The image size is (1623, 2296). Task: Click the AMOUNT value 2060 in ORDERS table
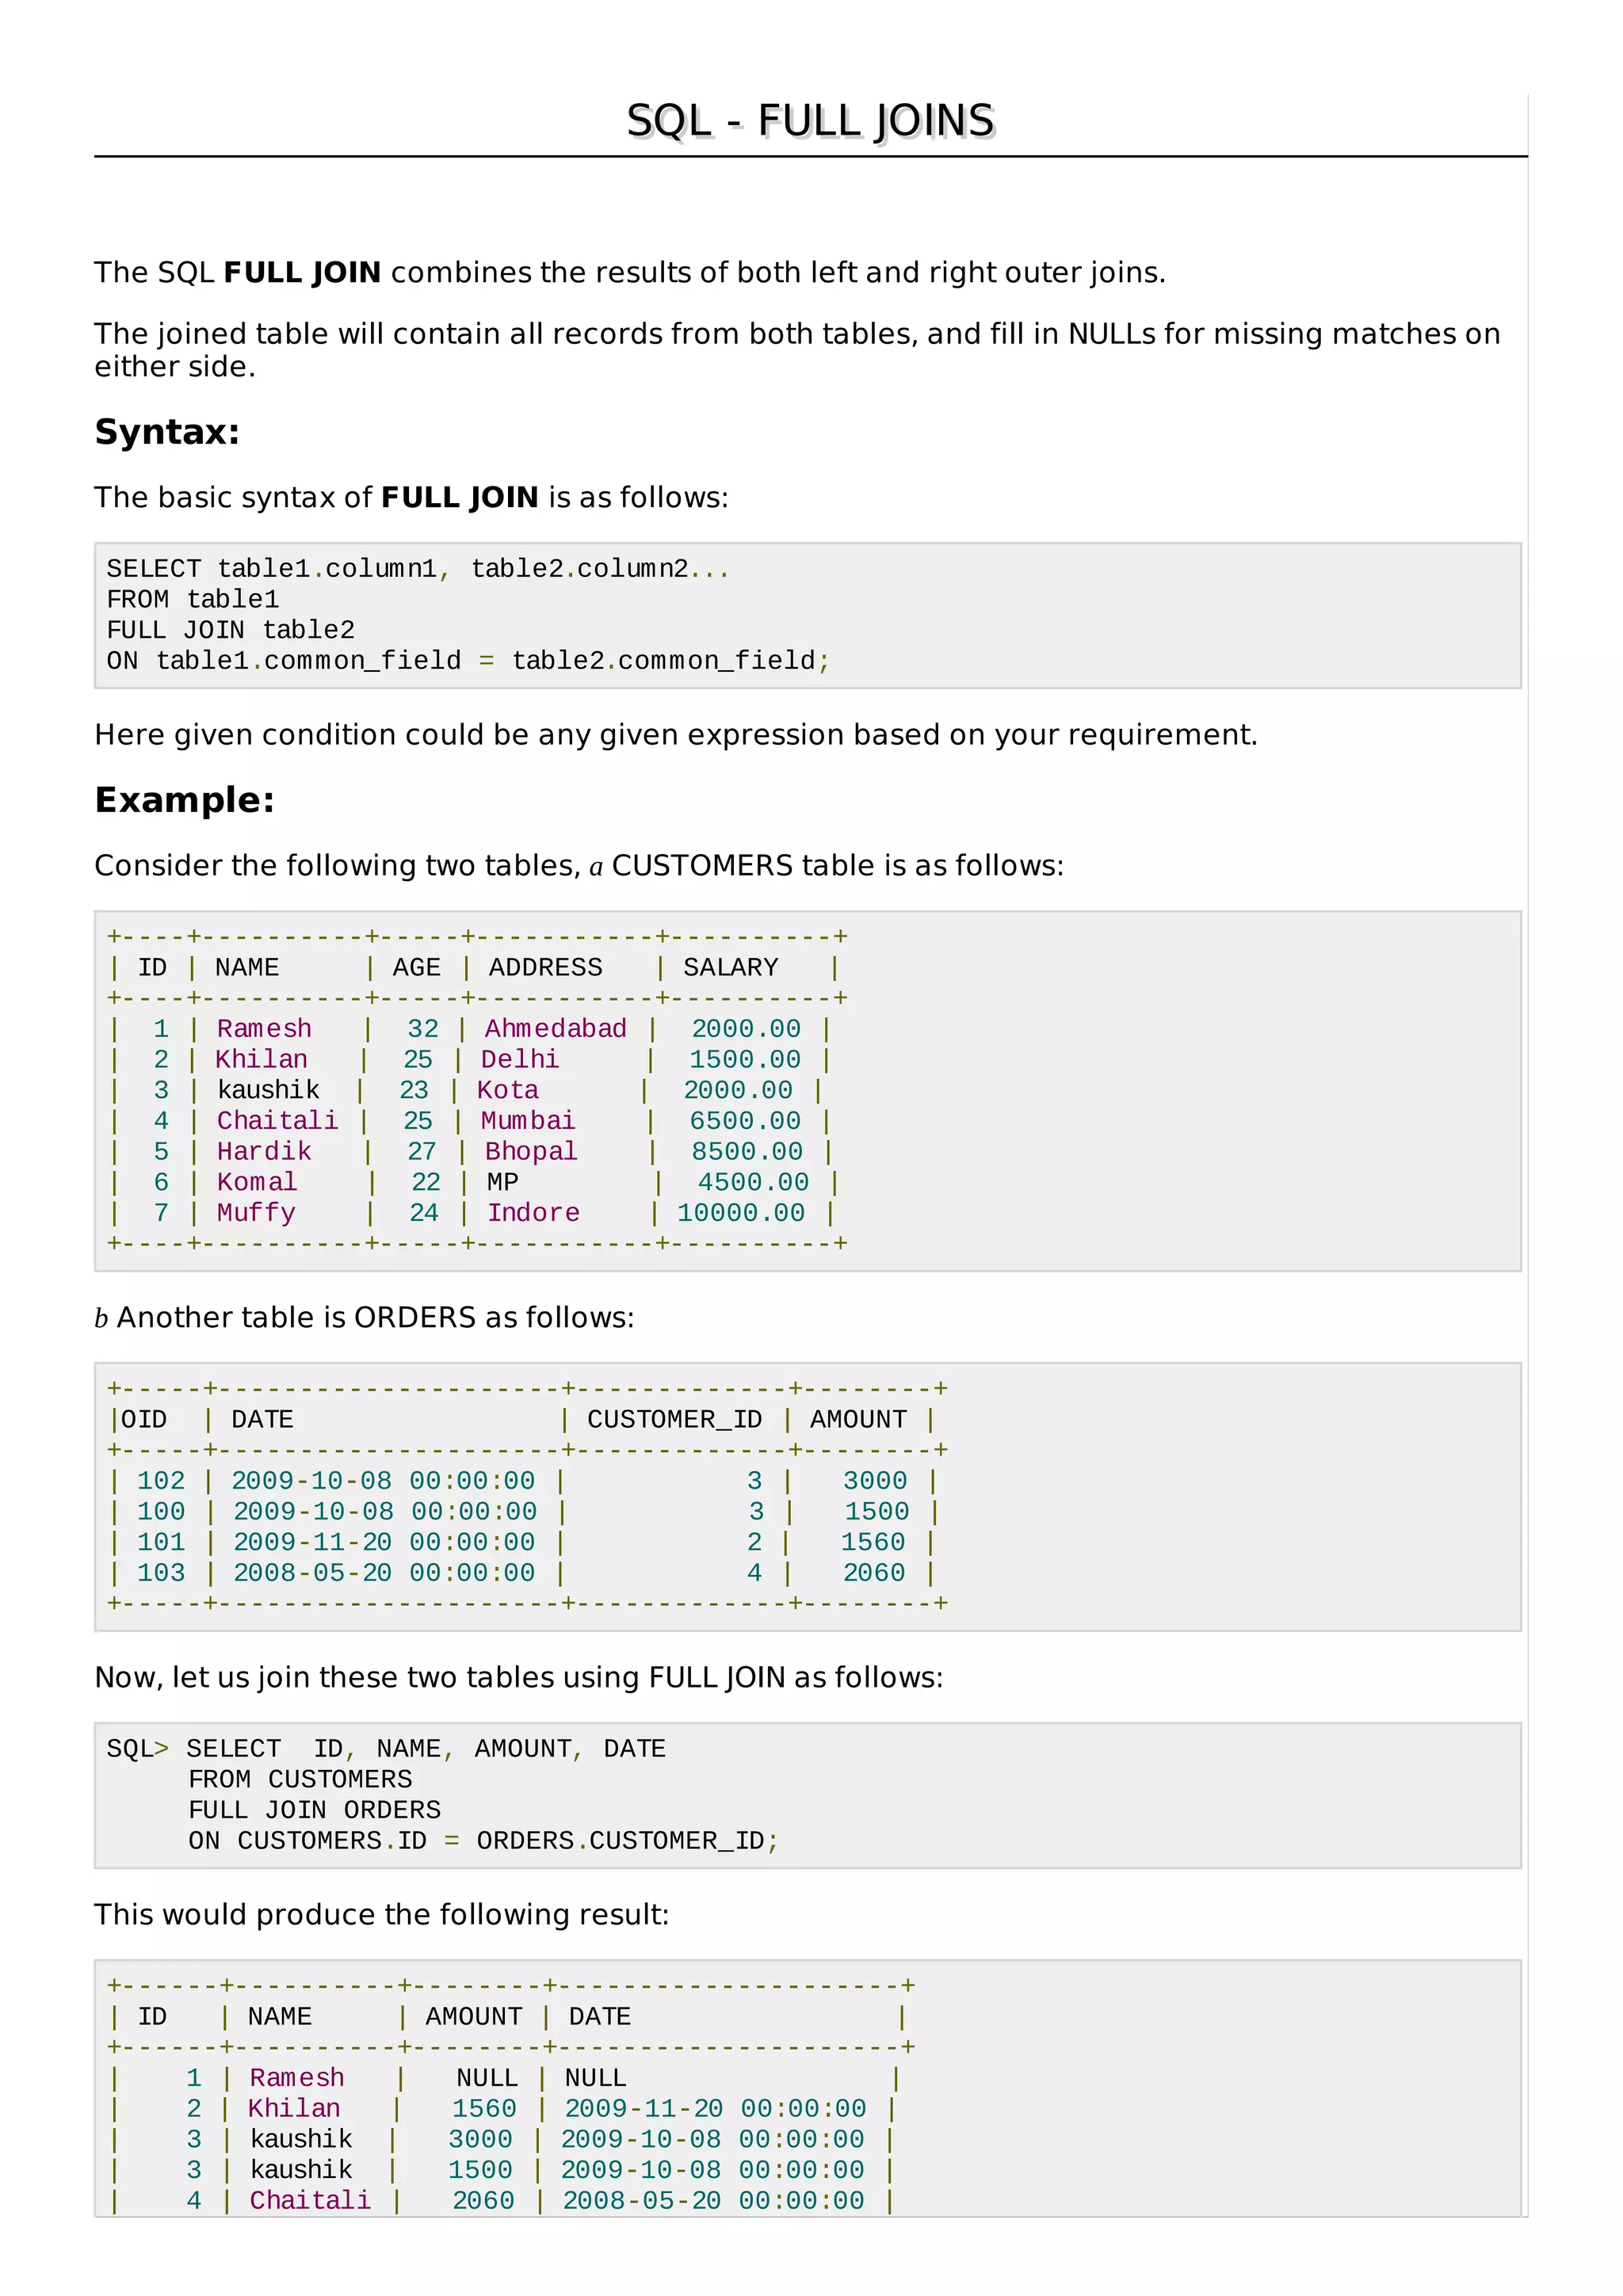point(873,1572)
